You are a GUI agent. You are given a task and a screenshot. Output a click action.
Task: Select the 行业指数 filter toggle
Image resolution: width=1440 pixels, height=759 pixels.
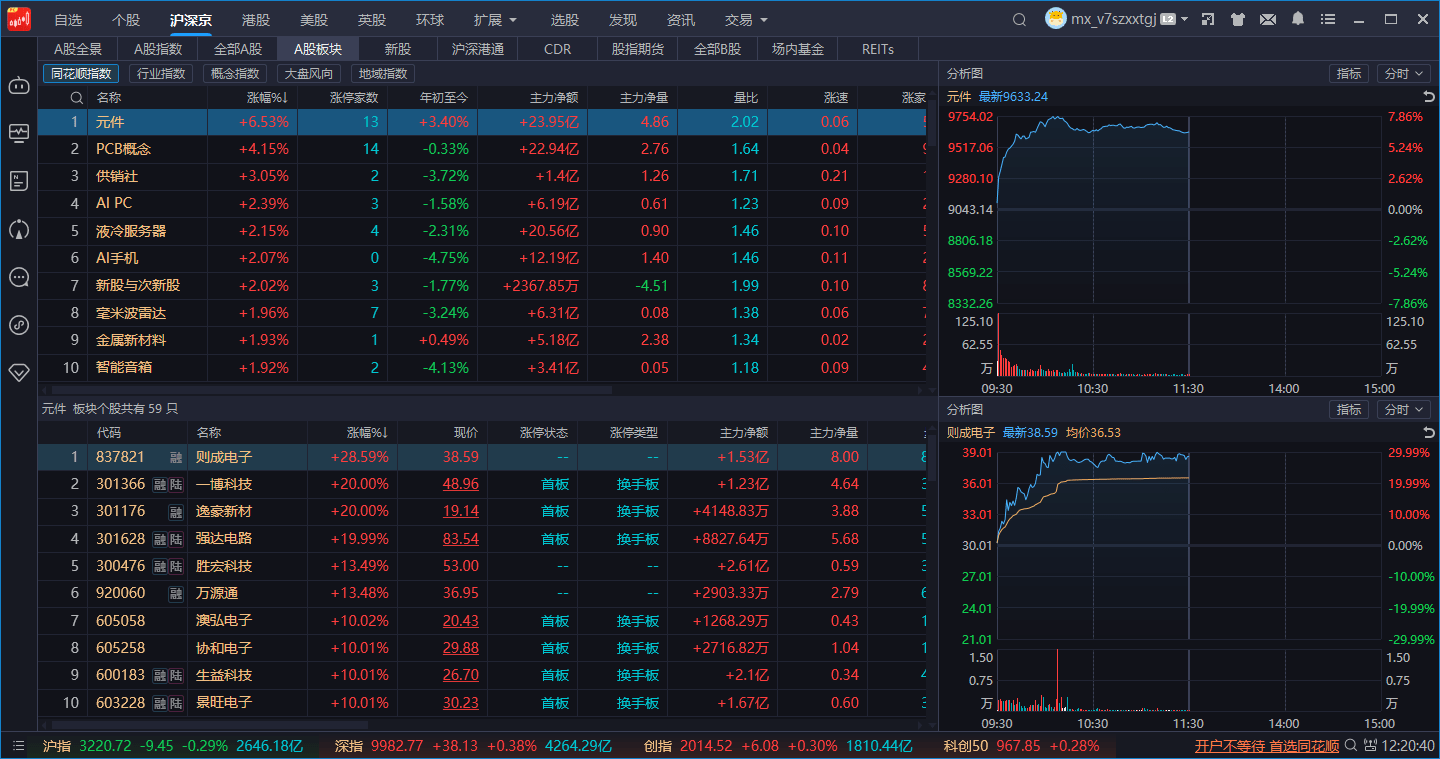point(161,73)
